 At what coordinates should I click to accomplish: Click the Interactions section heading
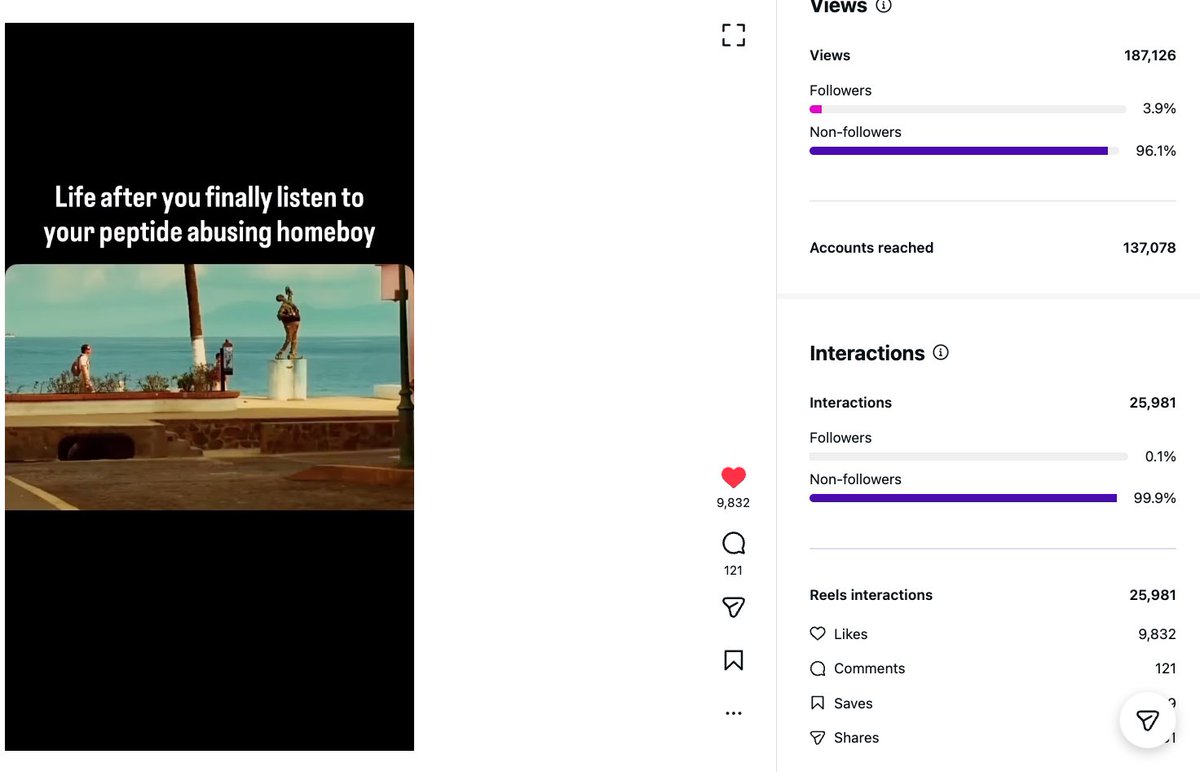click(x=867, y=353)
